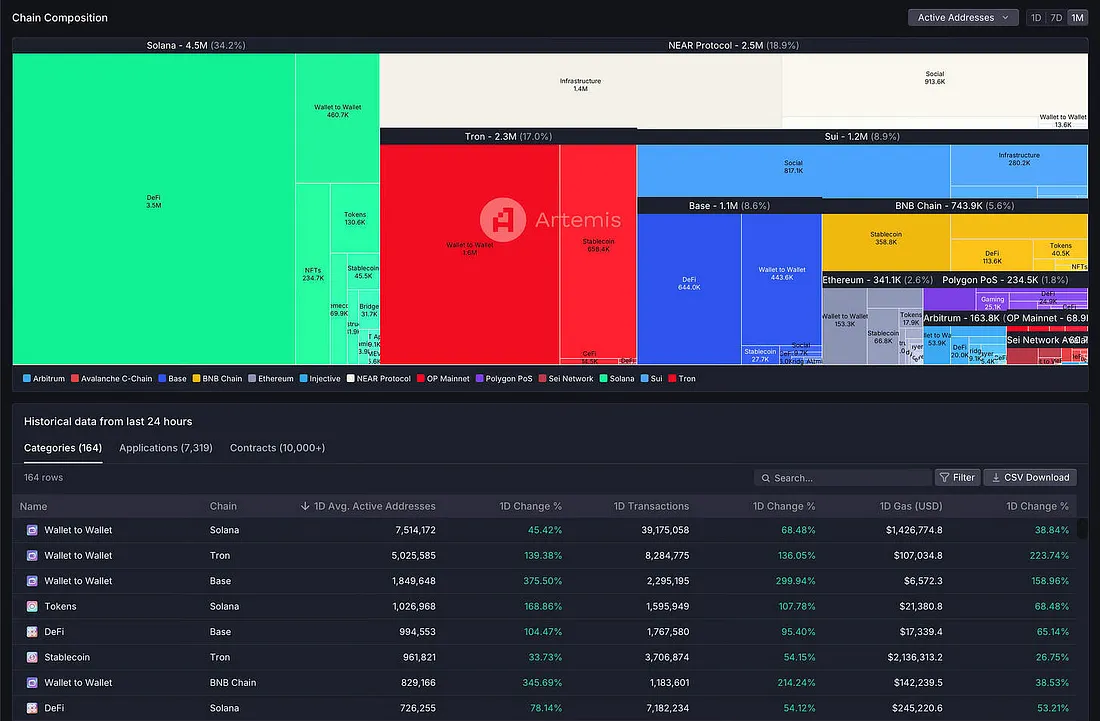Select Base DeFi 644.0K treemap block
This screenshot has height=721, width=1100.
[x=689, y=289]
